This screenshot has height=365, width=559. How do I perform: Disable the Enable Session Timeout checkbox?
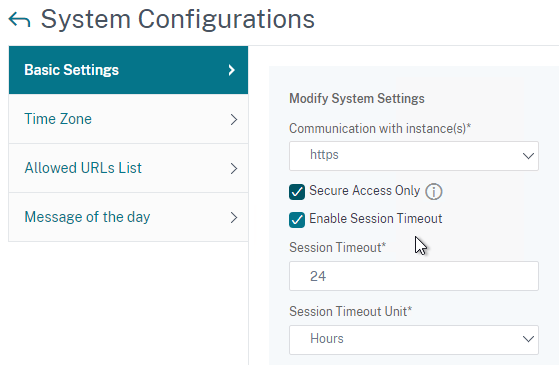(297, 220)
